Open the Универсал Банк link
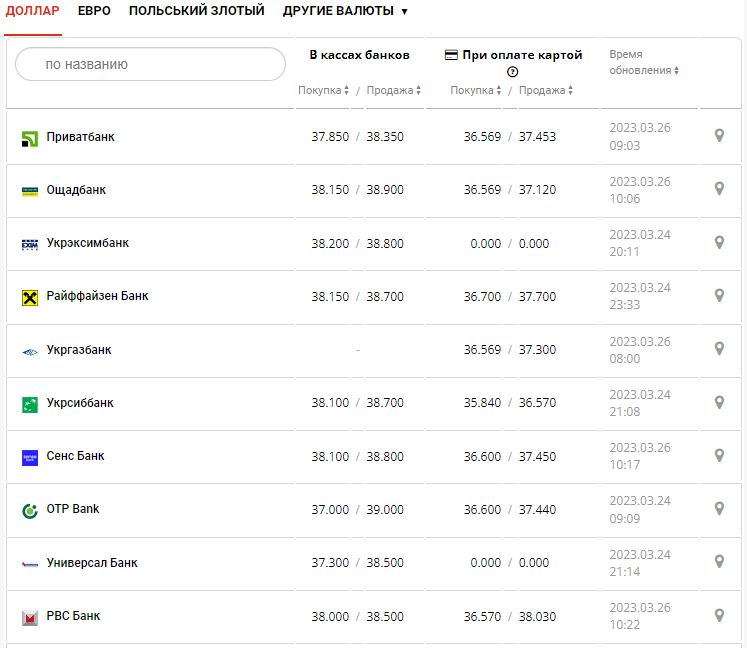 92,563
